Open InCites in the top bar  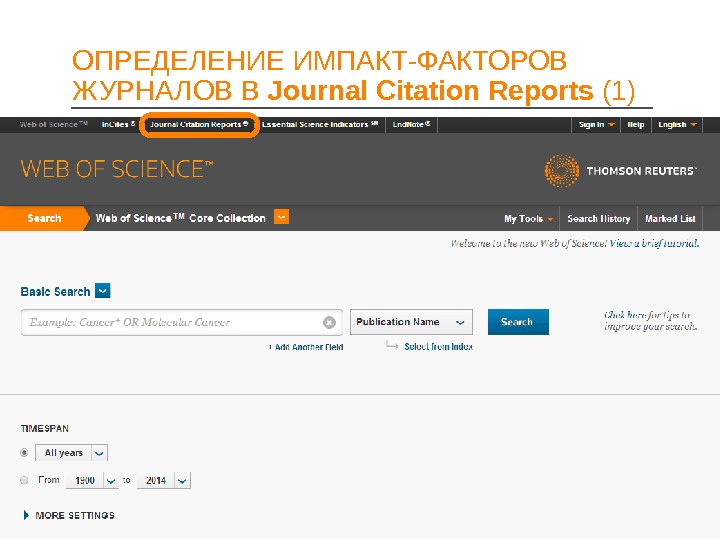click(x=118, y=124)
